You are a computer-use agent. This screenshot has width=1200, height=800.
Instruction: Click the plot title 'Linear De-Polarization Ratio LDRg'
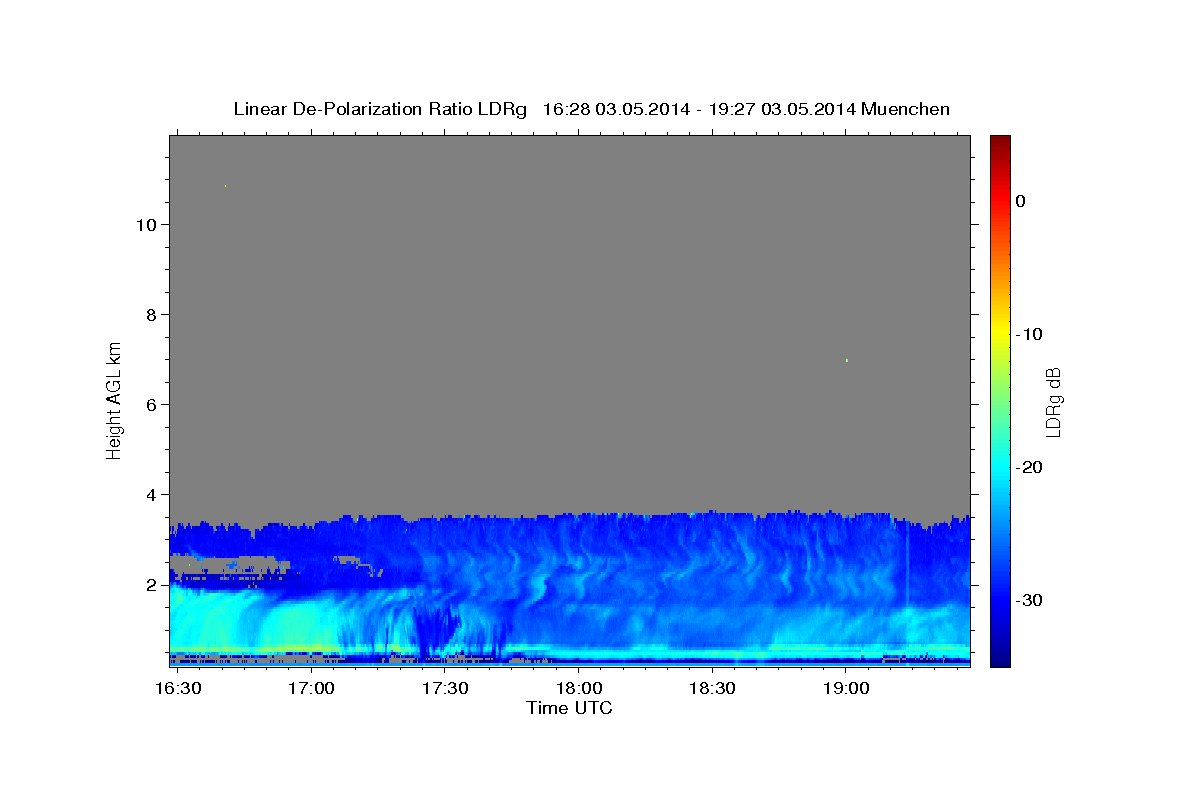pyautogui.click(x=380, y=109)
